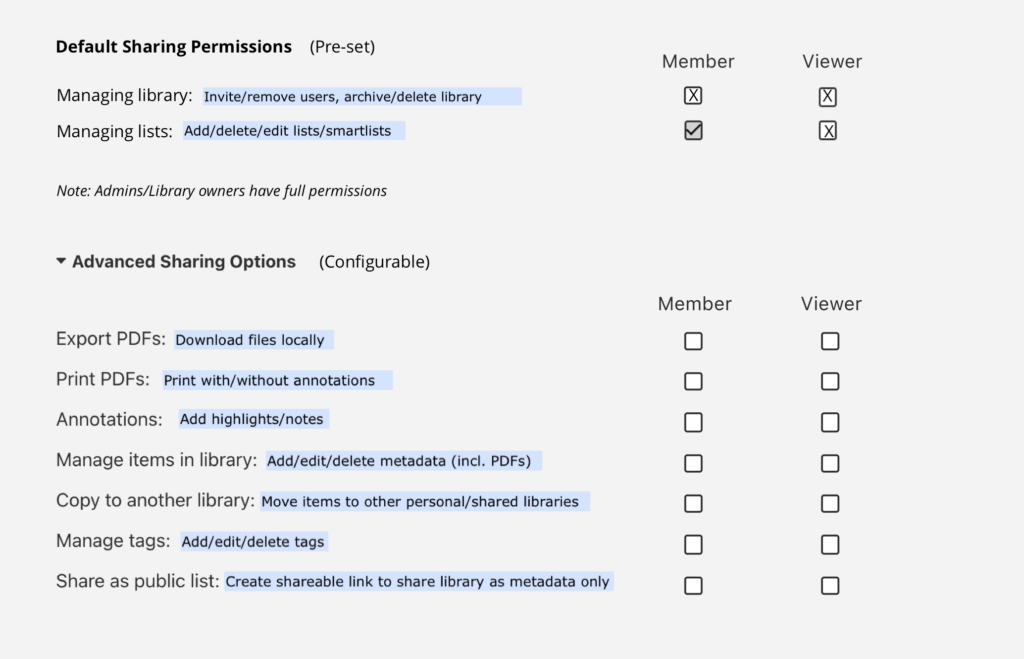Check Print PDFs for Viewer
This screenshot has height=659, width=1024.
[x=830, y=381]
